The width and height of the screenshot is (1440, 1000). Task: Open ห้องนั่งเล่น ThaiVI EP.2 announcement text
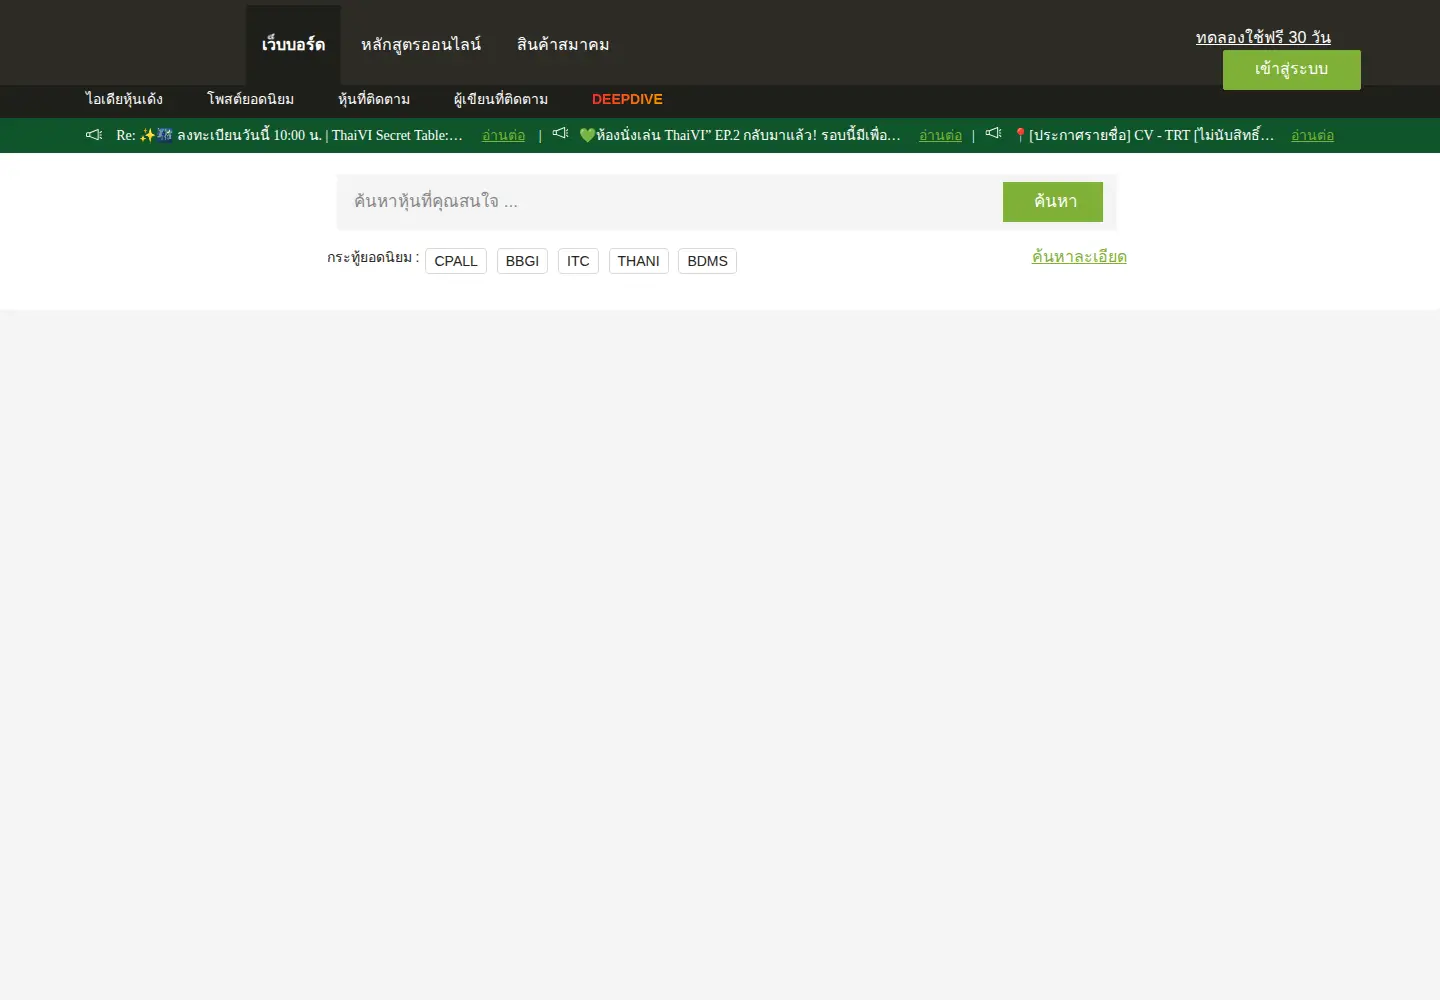click(740, 135)
